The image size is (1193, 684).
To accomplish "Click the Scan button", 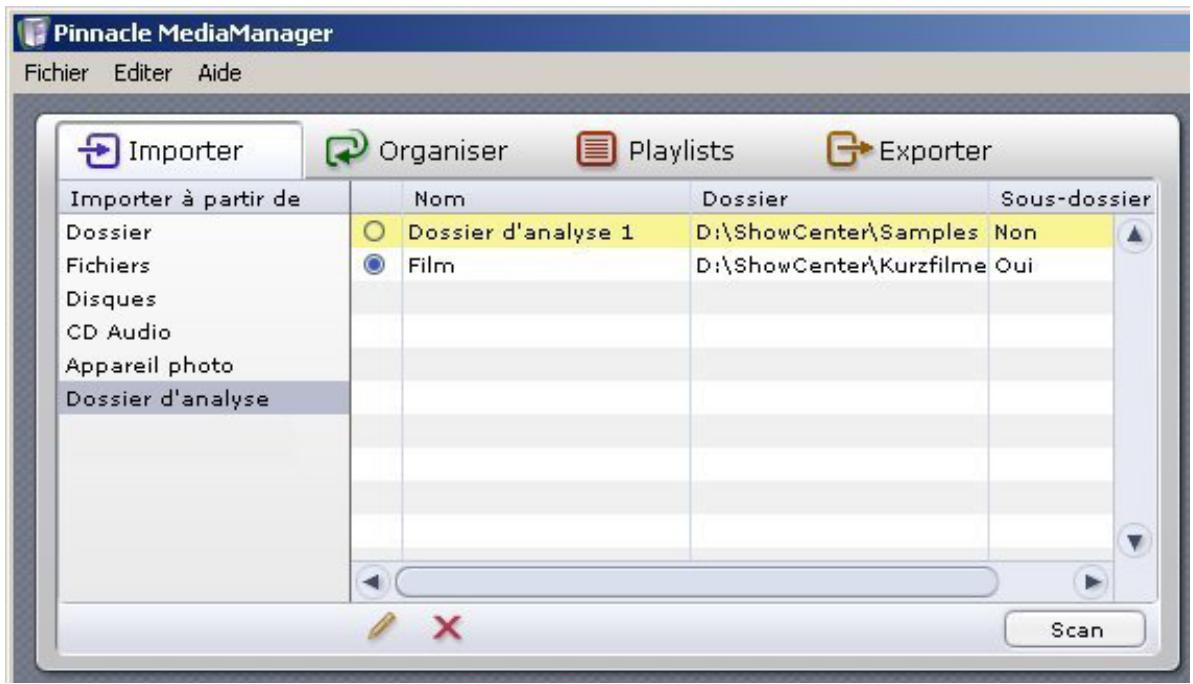I will (x=1075, y=630).
